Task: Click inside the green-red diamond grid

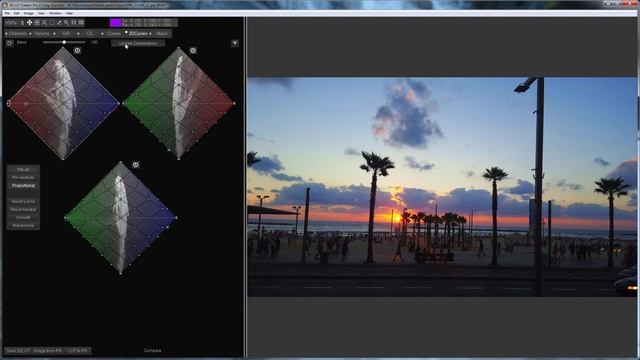Action: pos(179,103)
